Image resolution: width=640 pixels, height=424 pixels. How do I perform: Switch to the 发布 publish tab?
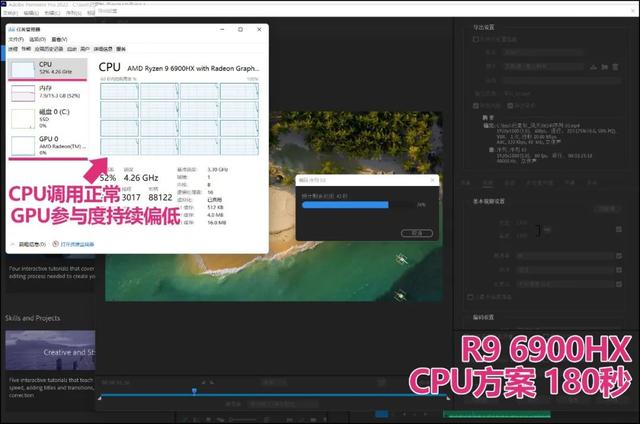coord(592,183)
